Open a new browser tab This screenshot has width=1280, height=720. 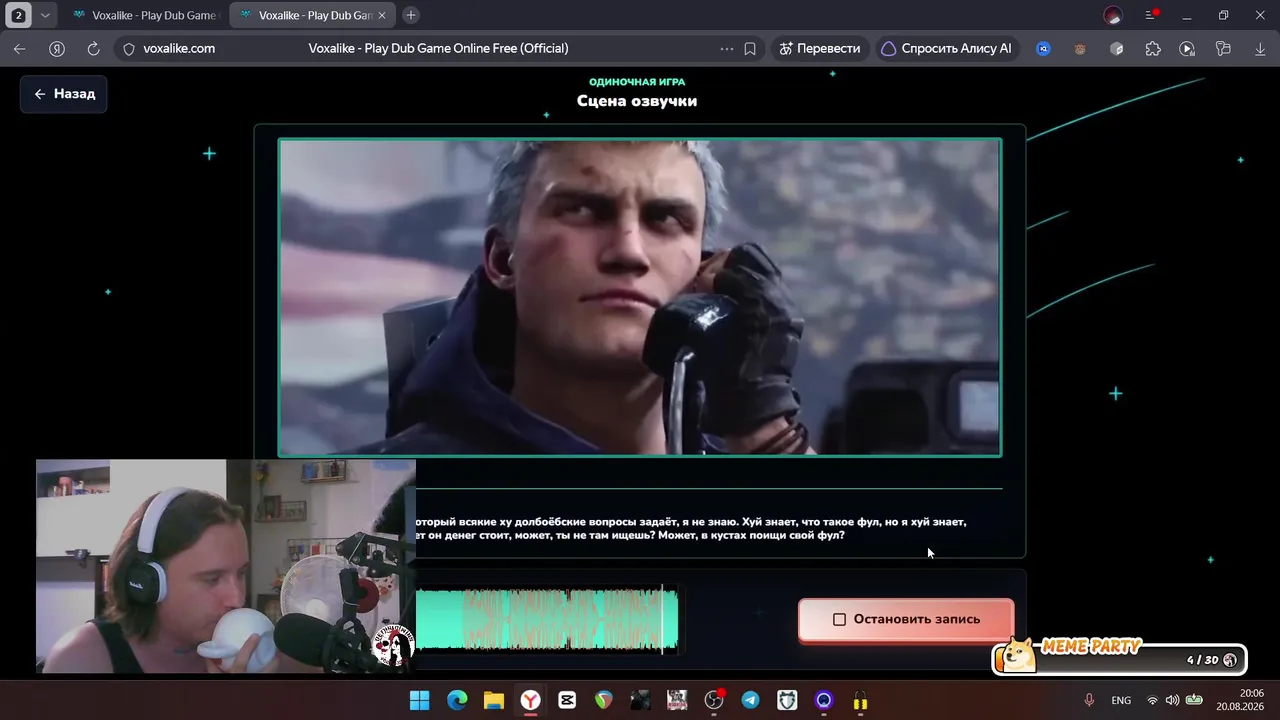[410, 15]
